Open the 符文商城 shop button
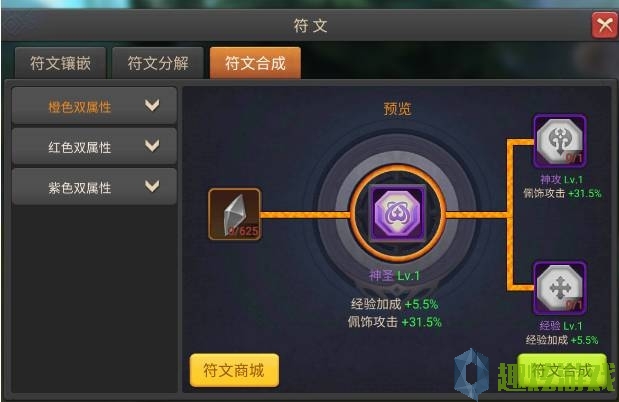This screenshot has height=402, width=619. coord(234,370)
